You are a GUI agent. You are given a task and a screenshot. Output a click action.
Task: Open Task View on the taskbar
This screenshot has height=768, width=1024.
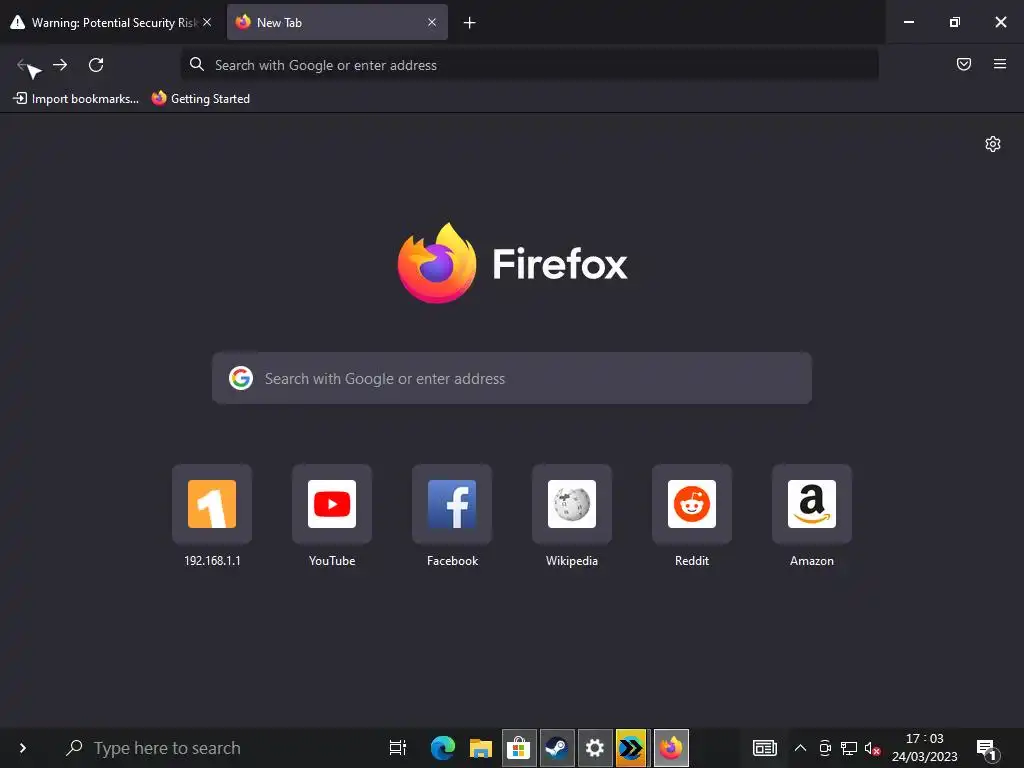tap(398, 748)
